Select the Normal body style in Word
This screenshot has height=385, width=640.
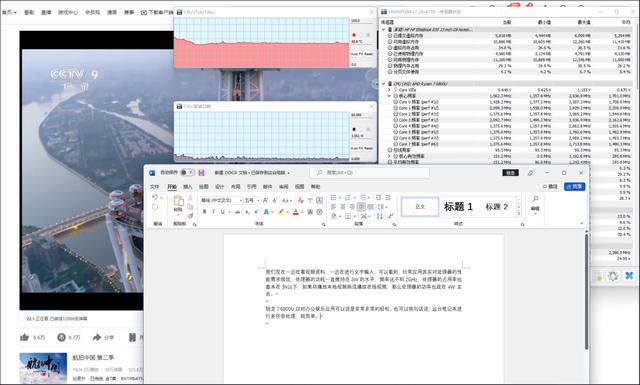(x=420, y=207)
